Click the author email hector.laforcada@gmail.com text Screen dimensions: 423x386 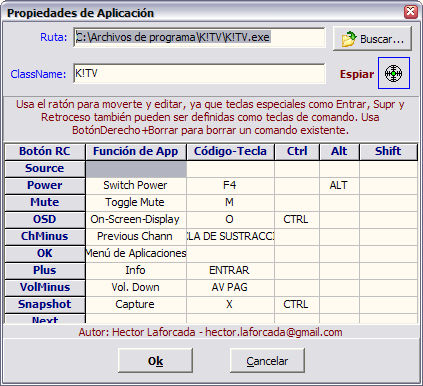[x=274, y=332]
